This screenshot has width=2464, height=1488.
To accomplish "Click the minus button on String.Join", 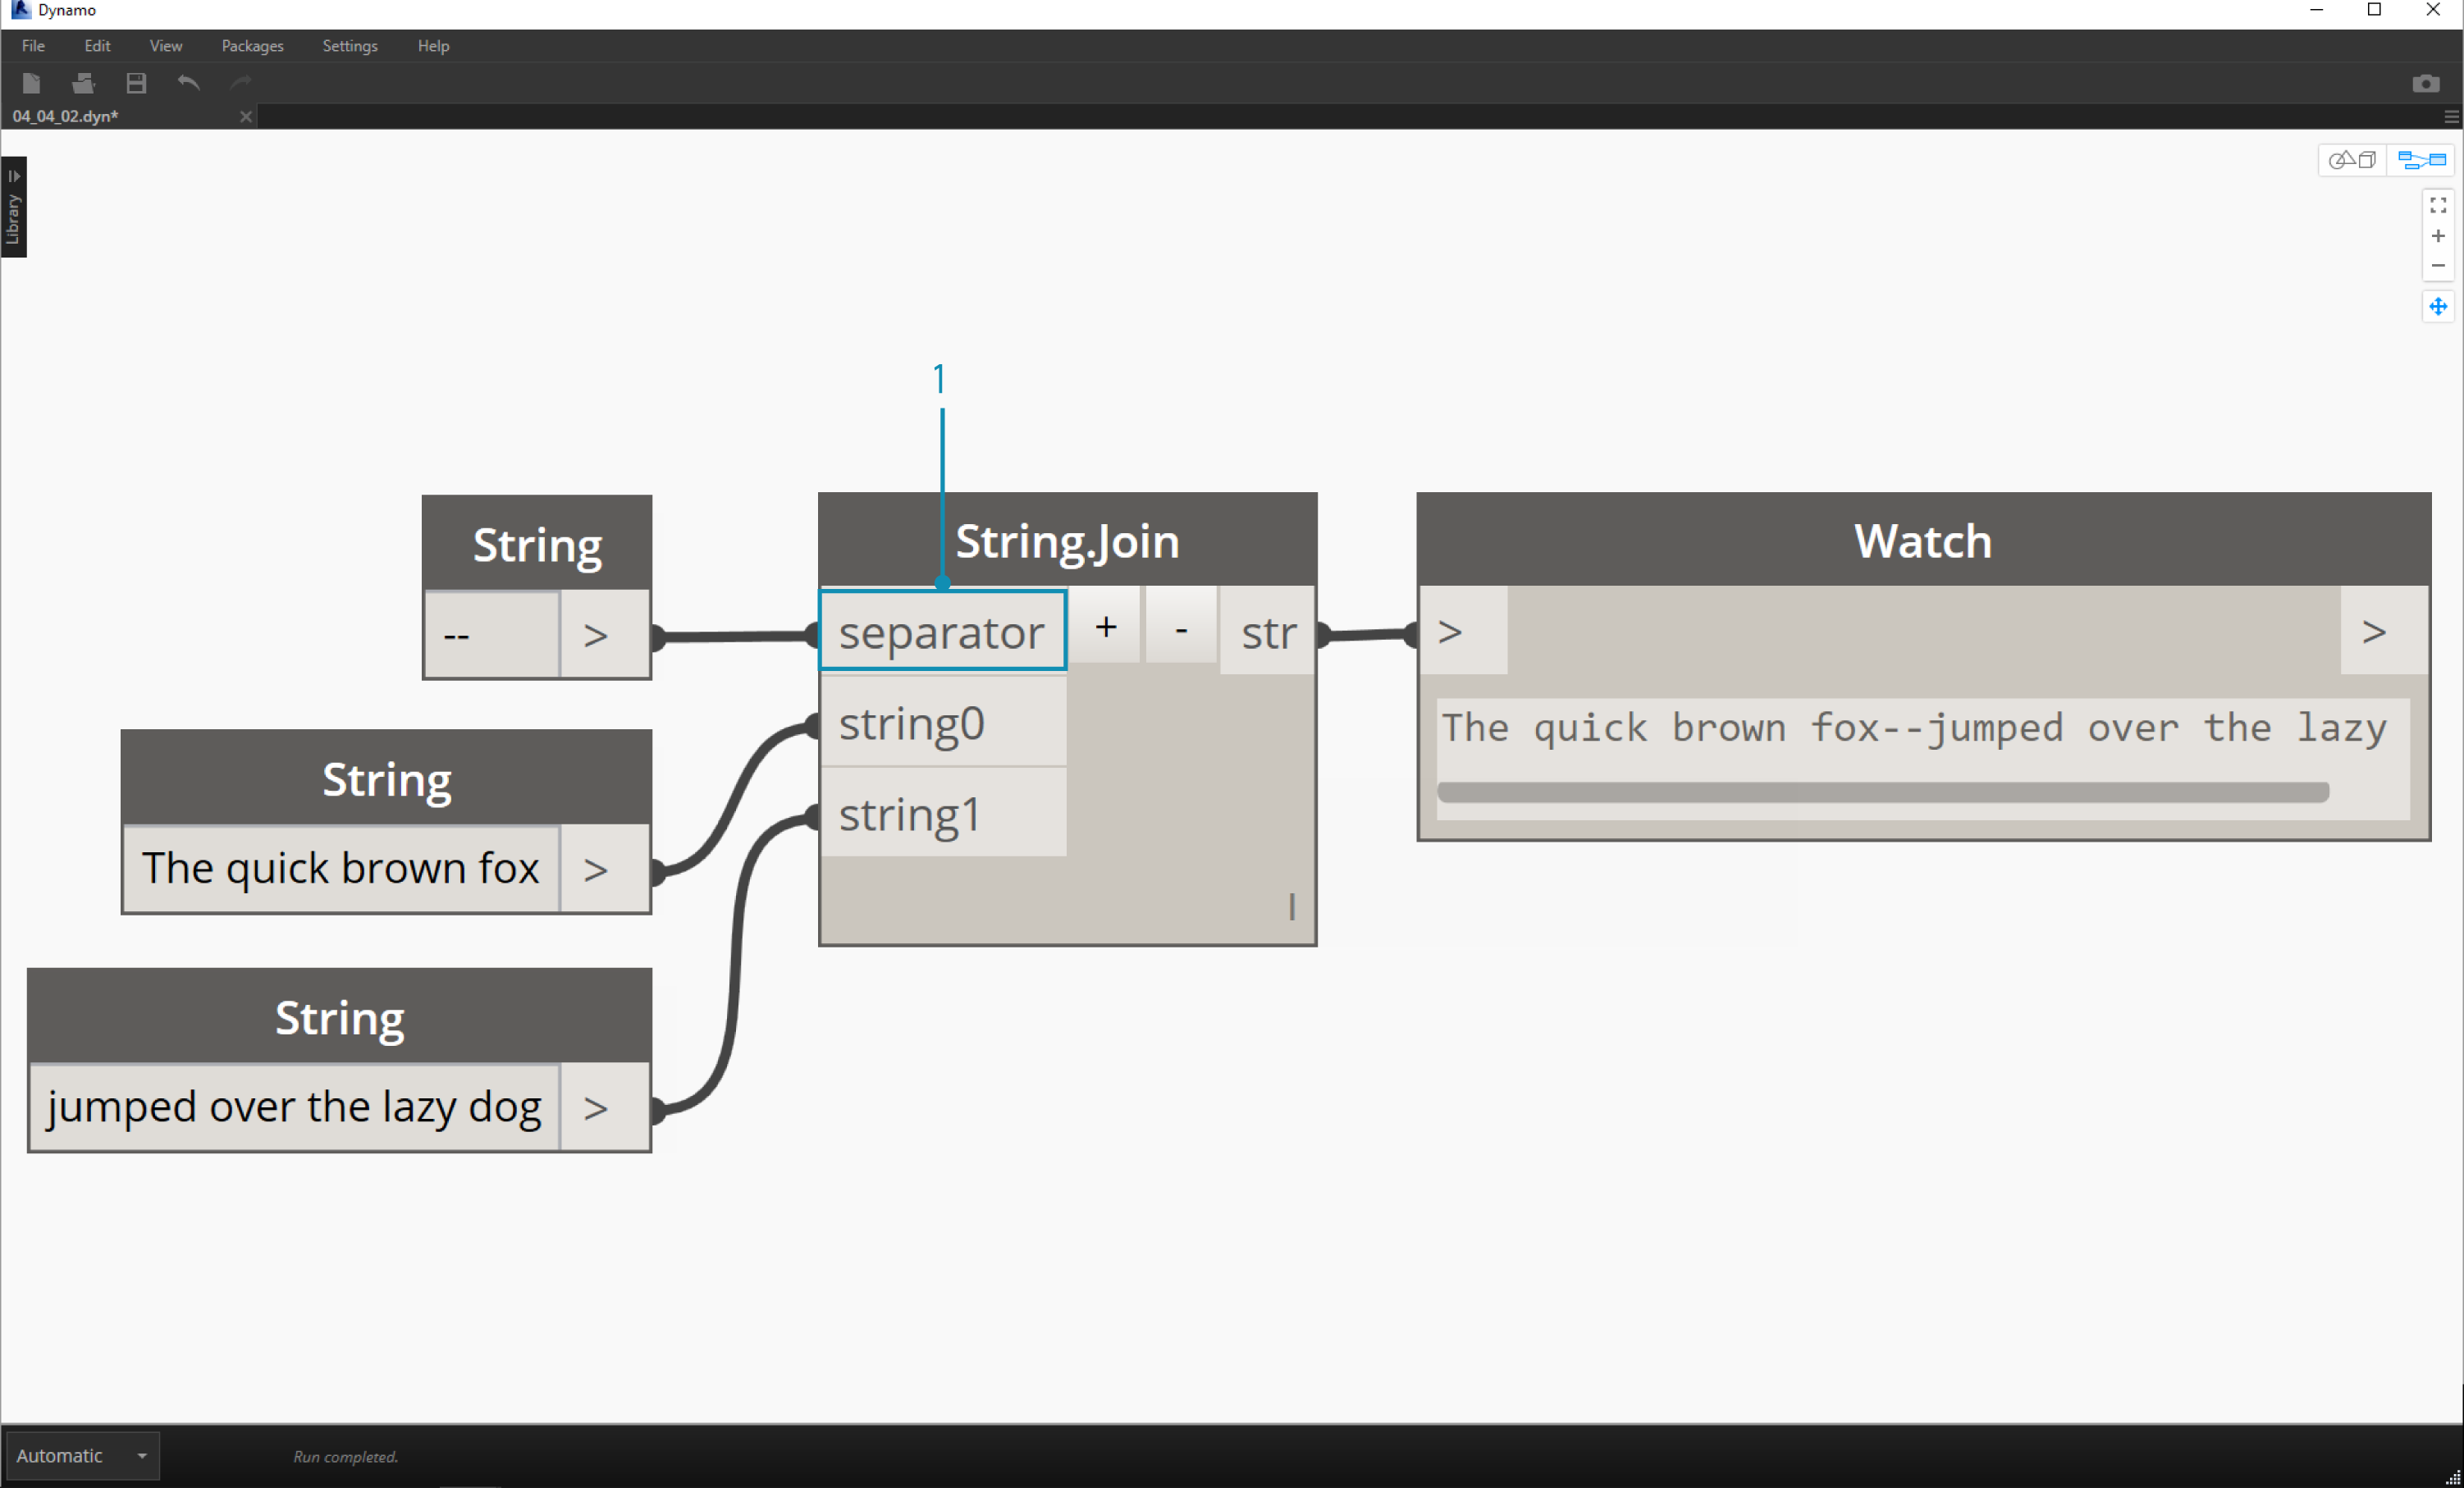I will (x=1181, y=630).
